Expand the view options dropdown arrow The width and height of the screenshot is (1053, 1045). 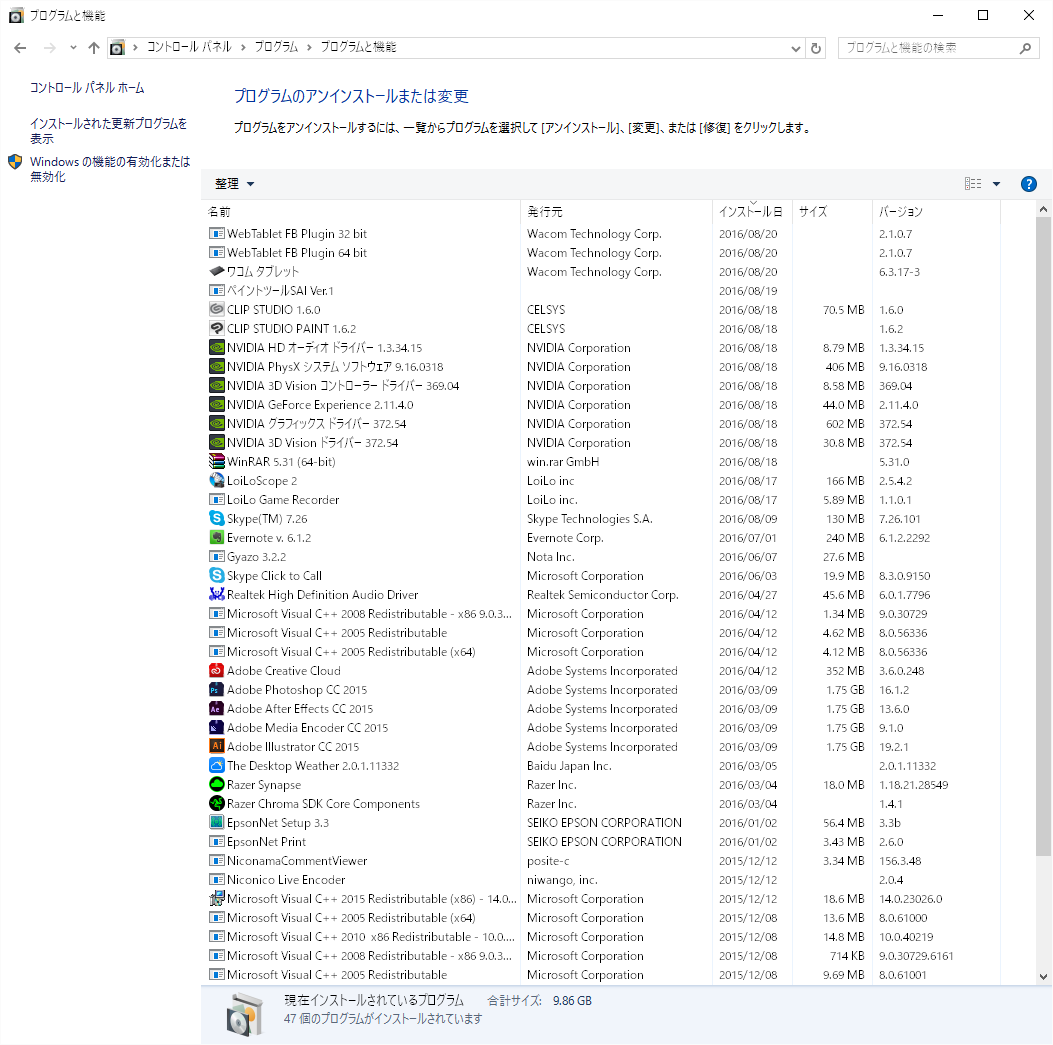click(997, 184)
